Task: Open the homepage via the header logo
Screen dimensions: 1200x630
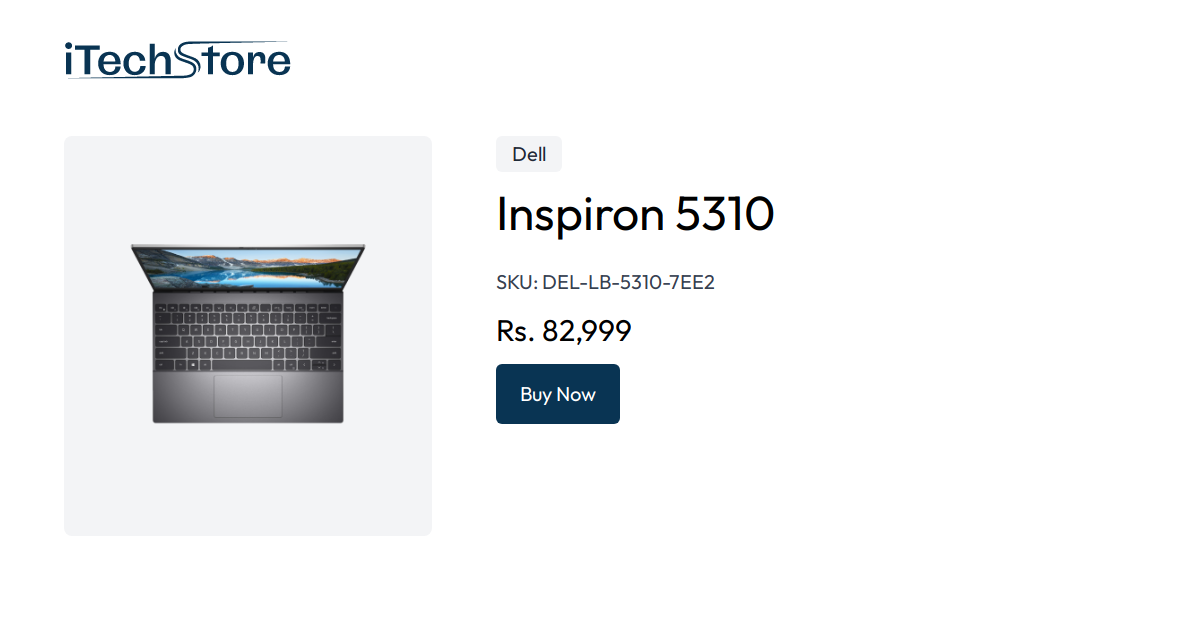Action: [175, 59]
